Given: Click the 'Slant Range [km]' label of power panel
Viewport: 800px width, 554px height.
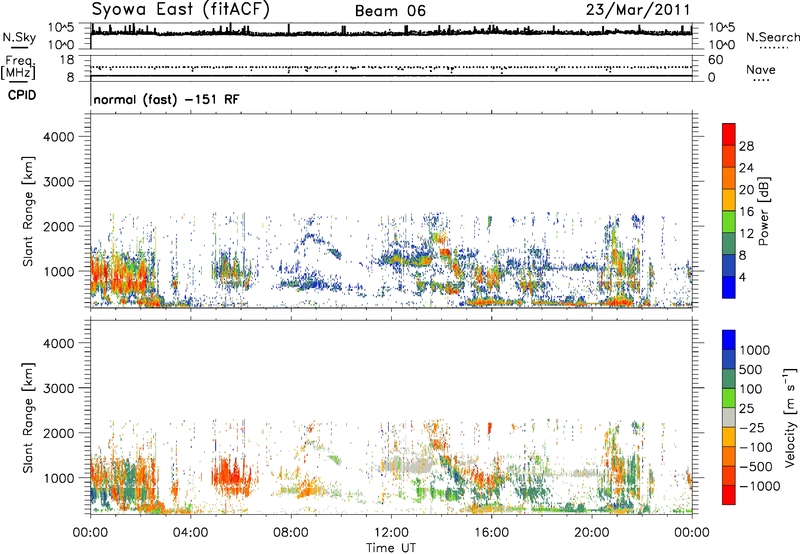Looking at the screenshot, I should coord(28,211).
